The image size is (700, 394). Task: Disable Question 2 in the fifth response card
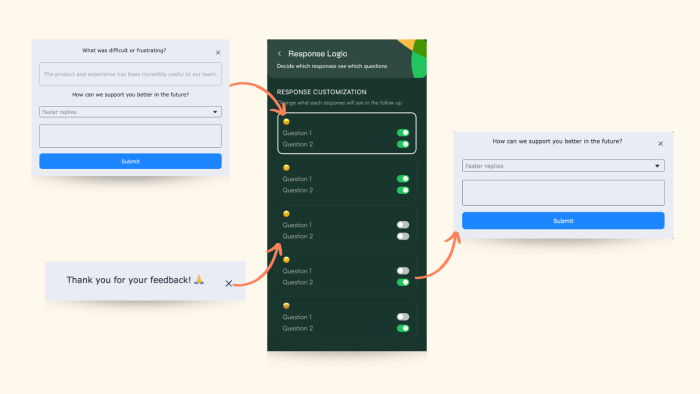[x=403, y=328]
